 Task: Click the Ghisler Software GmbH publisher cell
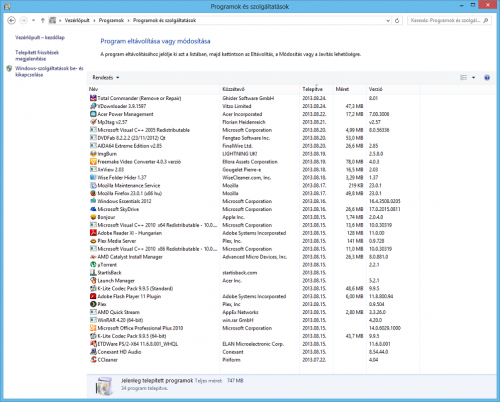point(248,98)
